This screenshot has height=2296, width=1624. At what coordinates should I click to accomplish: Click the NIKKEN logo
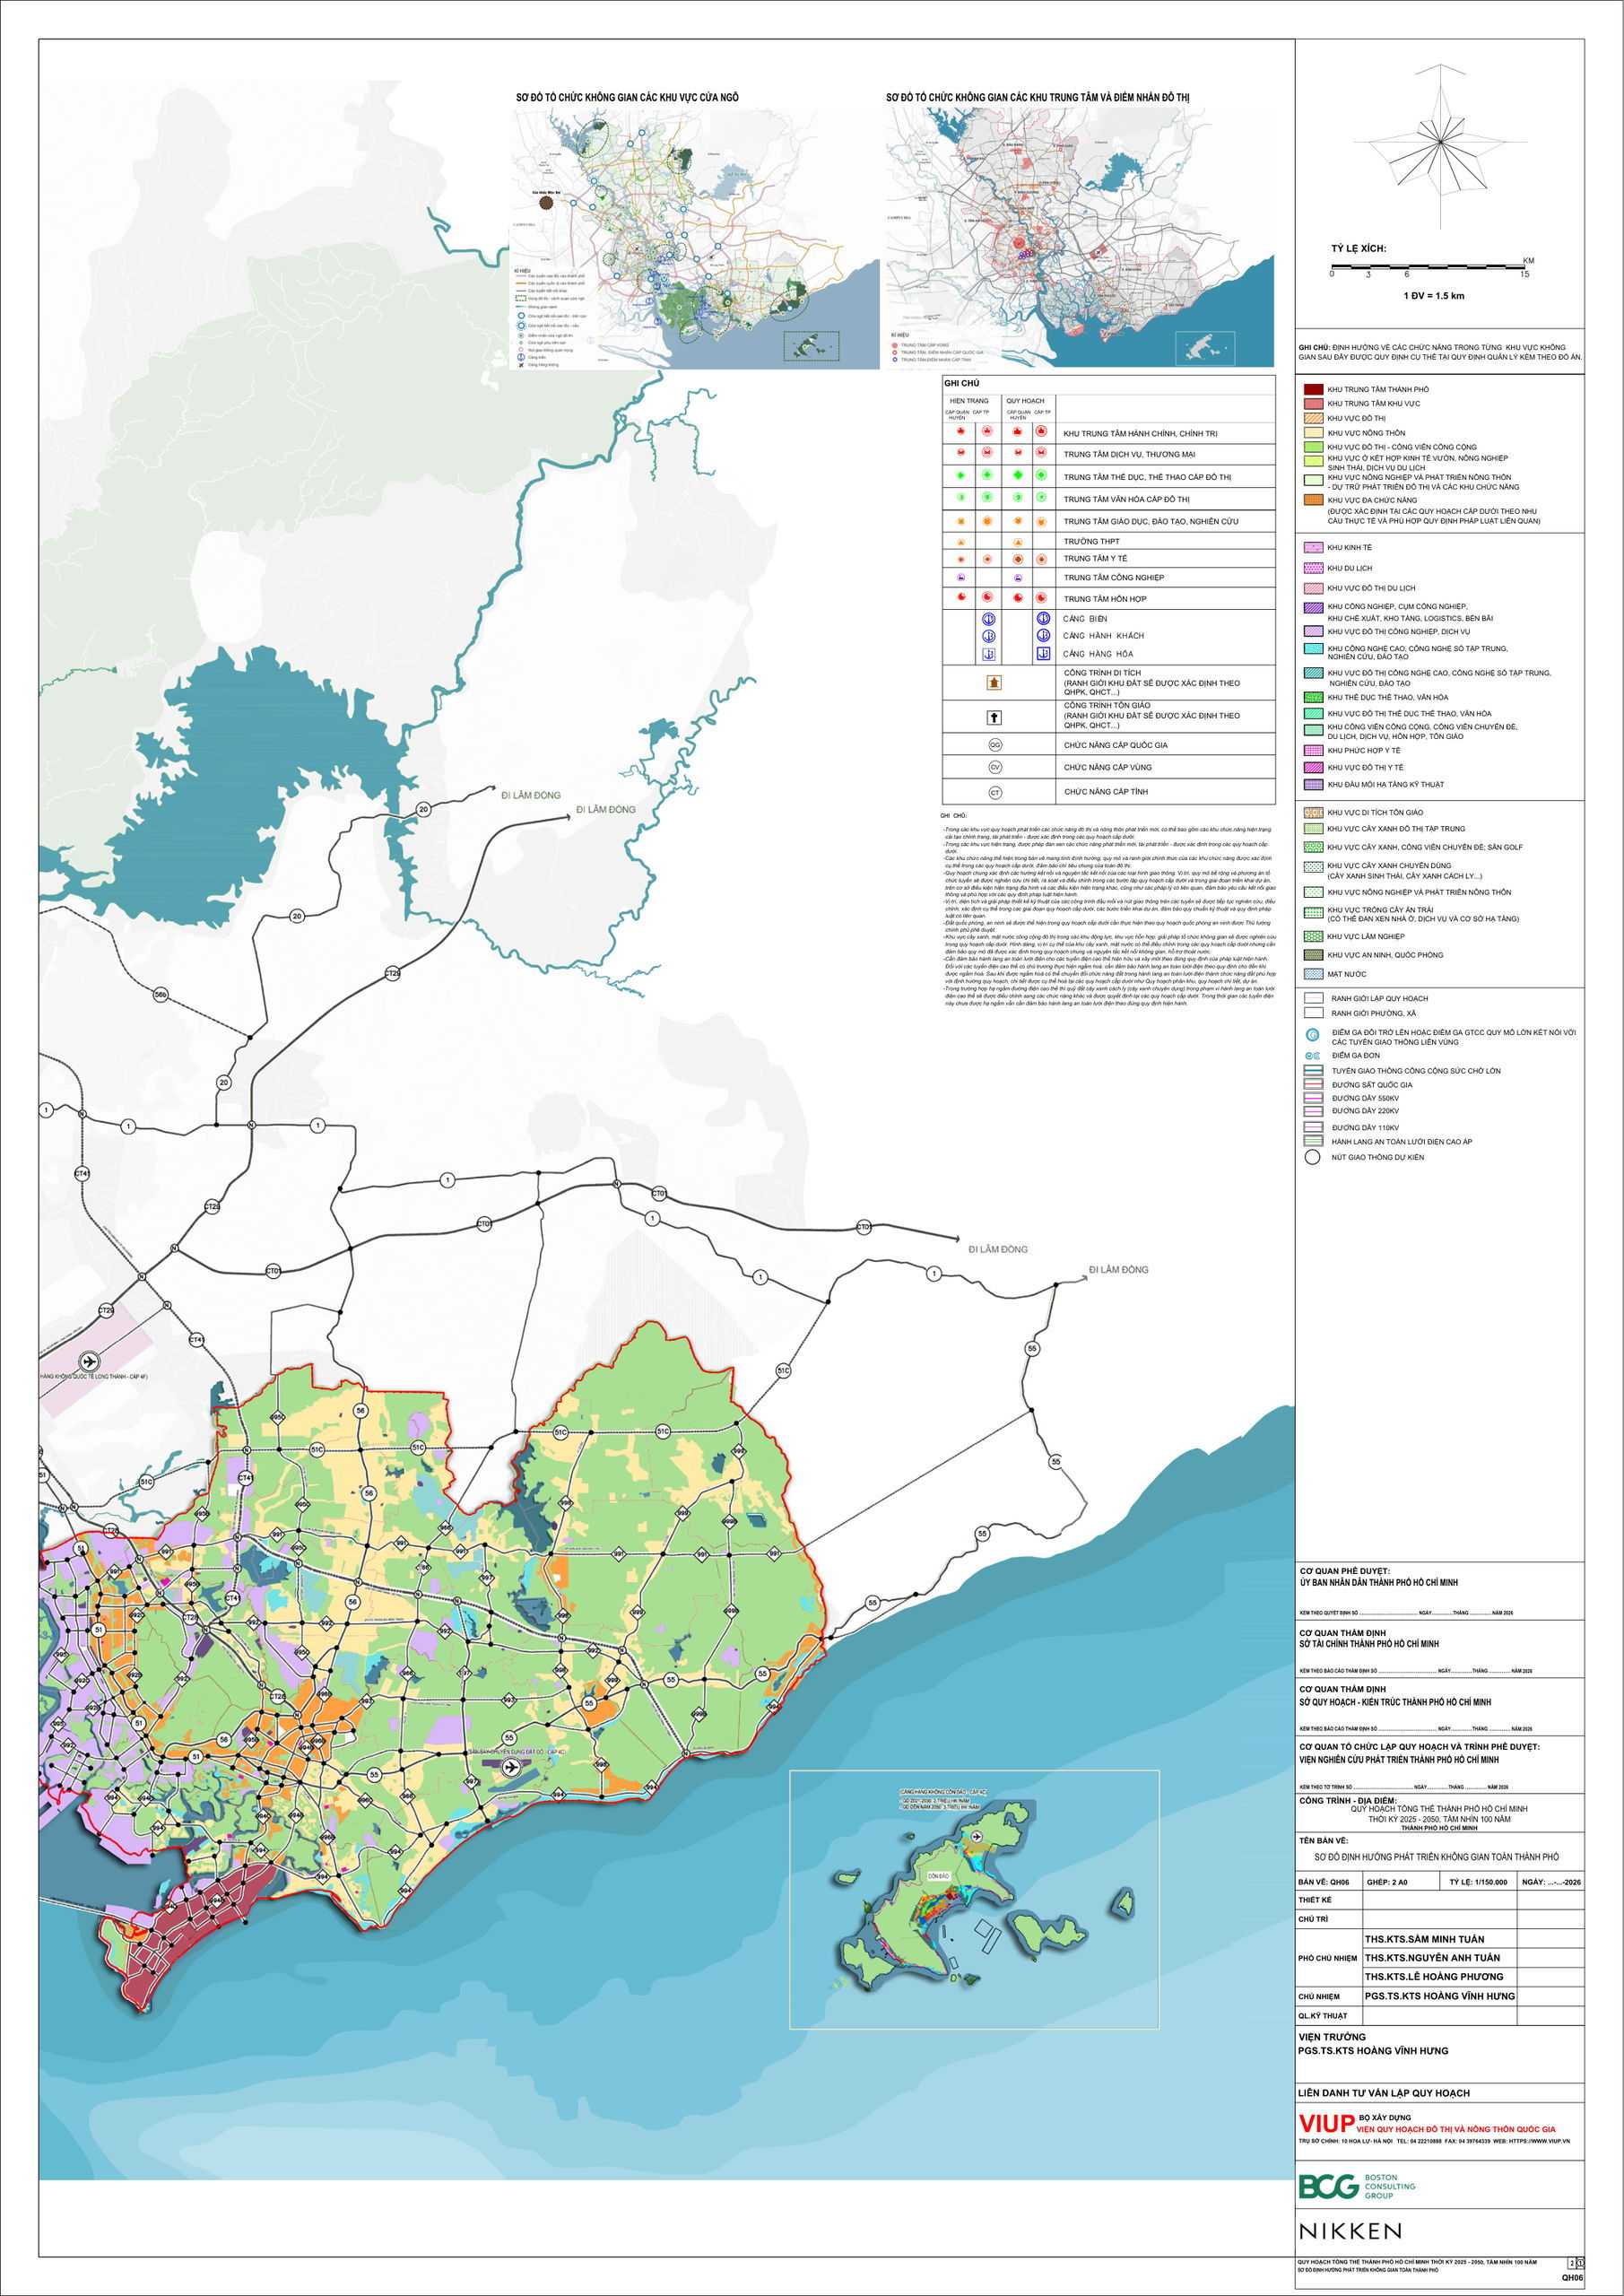tap(1349, 2231)
